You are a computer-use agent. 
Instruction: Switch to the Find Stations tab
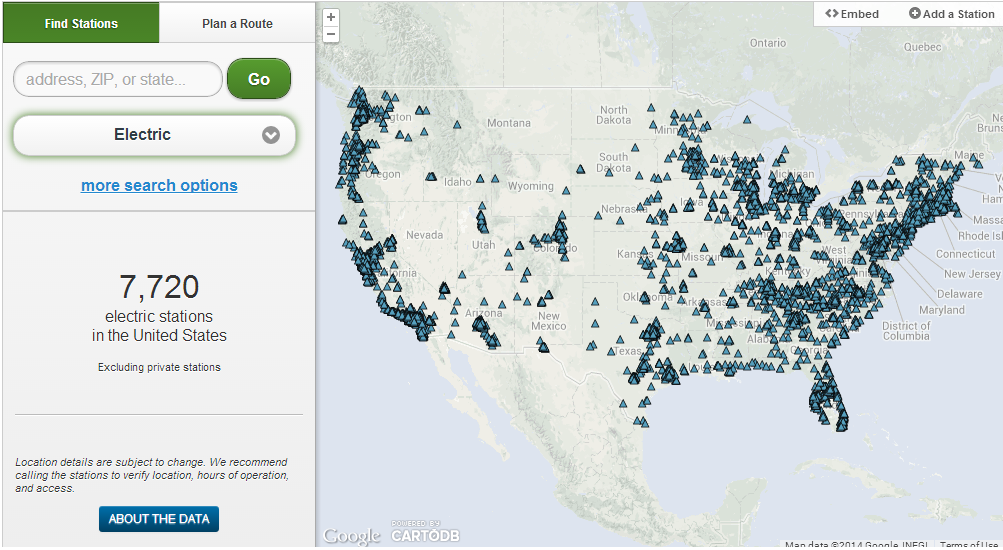click(x=81, y=23)
